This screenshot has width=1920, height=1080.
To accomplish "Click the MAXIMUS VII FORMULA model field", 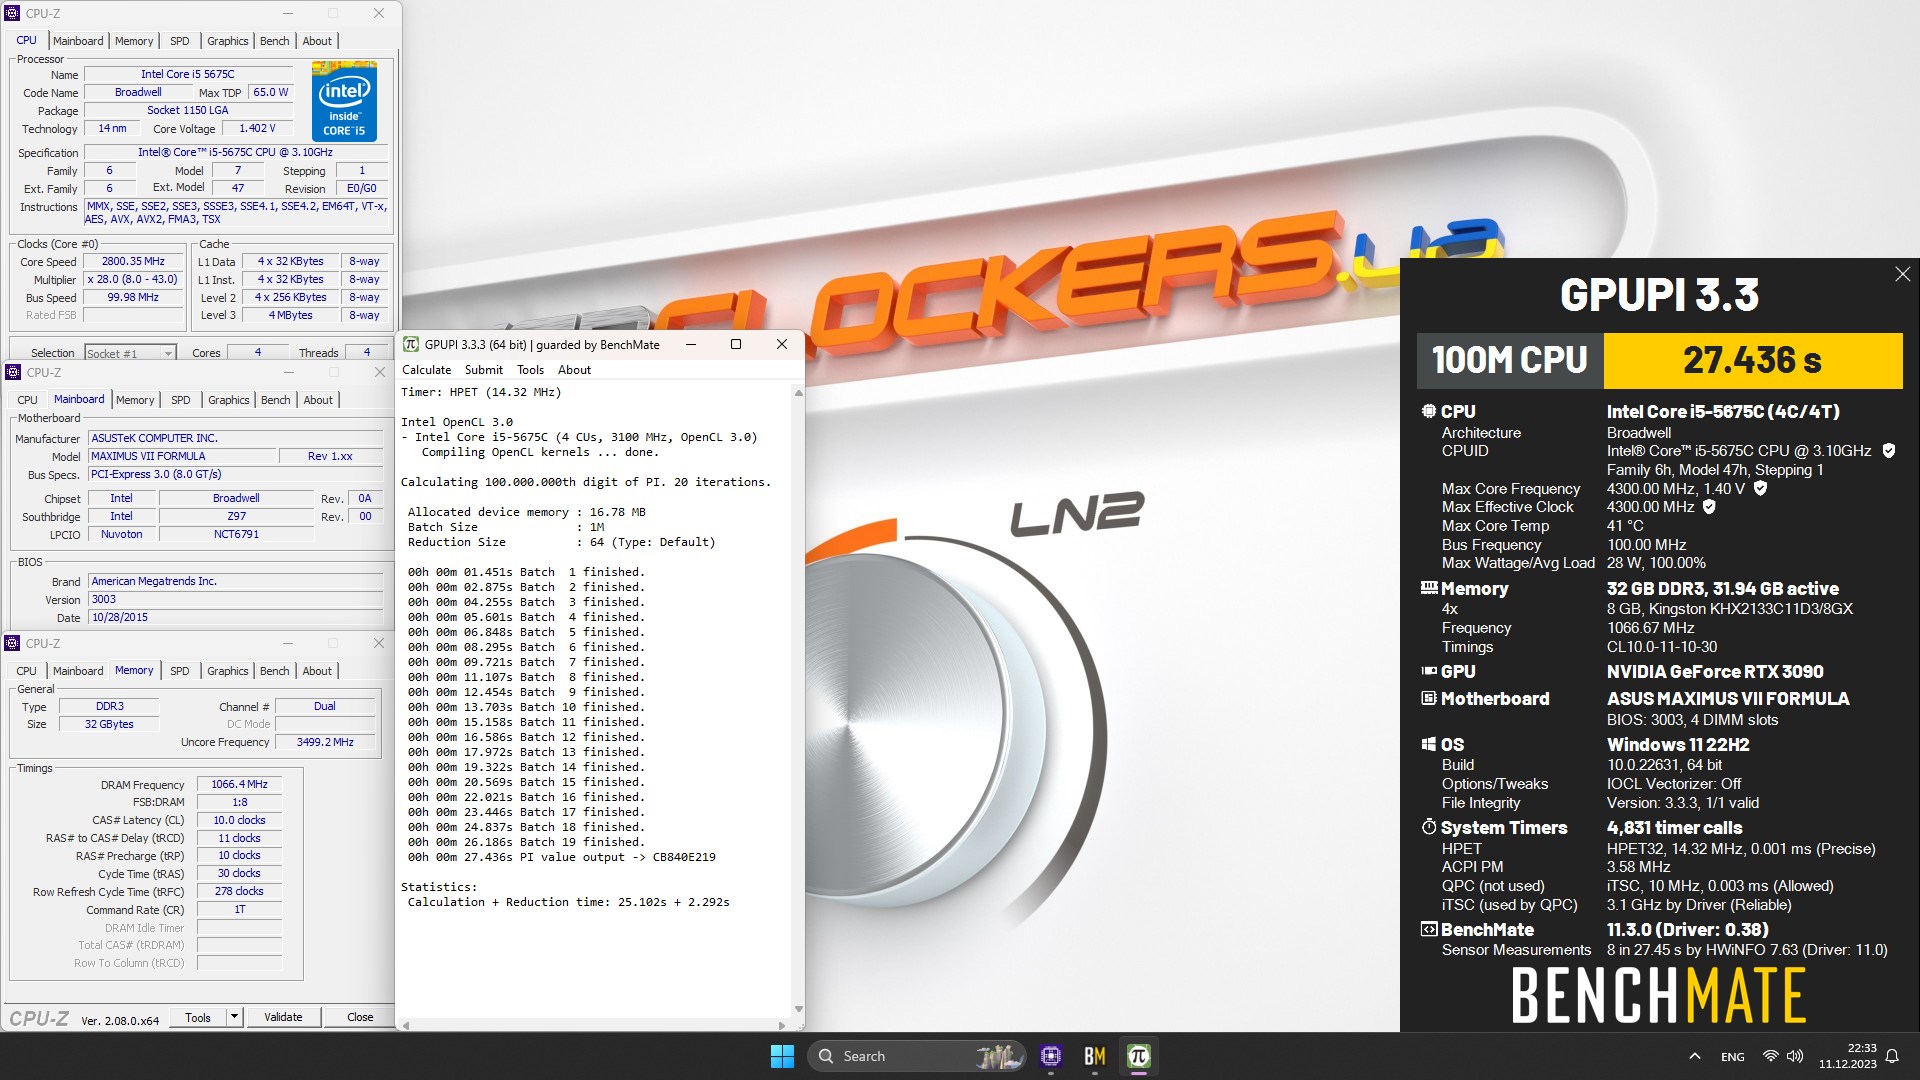I will [x=183, y=456].
